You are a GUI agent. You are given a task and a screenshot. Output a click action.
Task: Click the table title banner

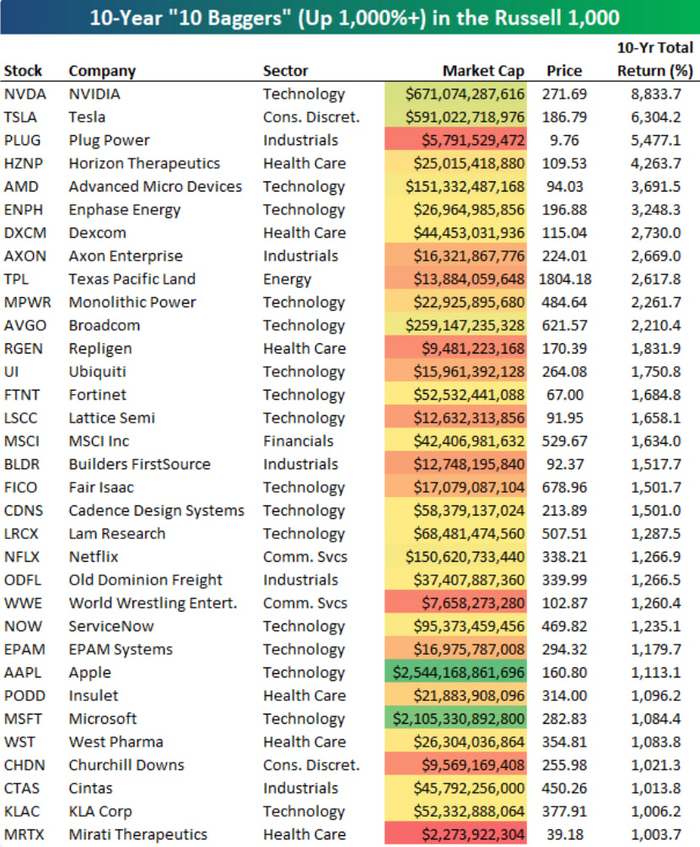coord(350,17)
